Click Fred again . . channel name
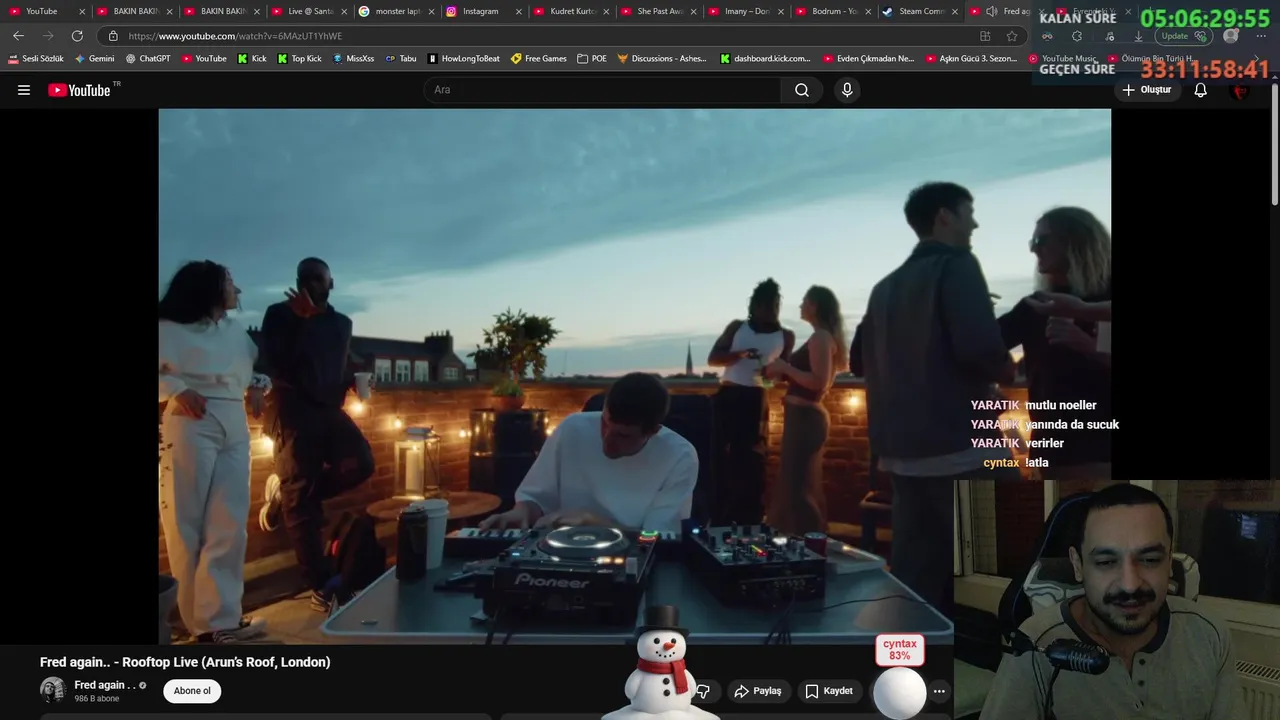1280x720 pixels. (105, 685)
